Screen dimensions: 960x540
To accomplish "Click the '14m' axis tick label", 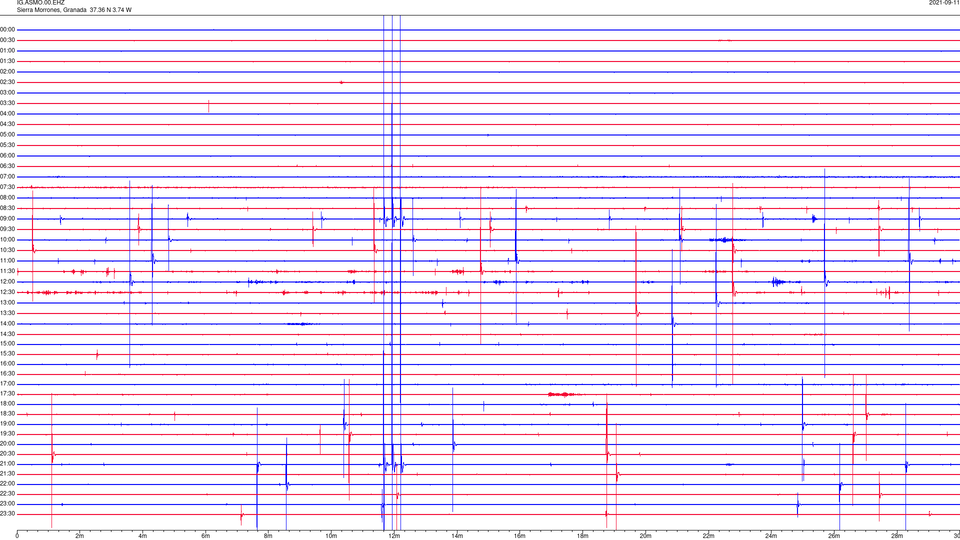I will click(x=457, y=536).
